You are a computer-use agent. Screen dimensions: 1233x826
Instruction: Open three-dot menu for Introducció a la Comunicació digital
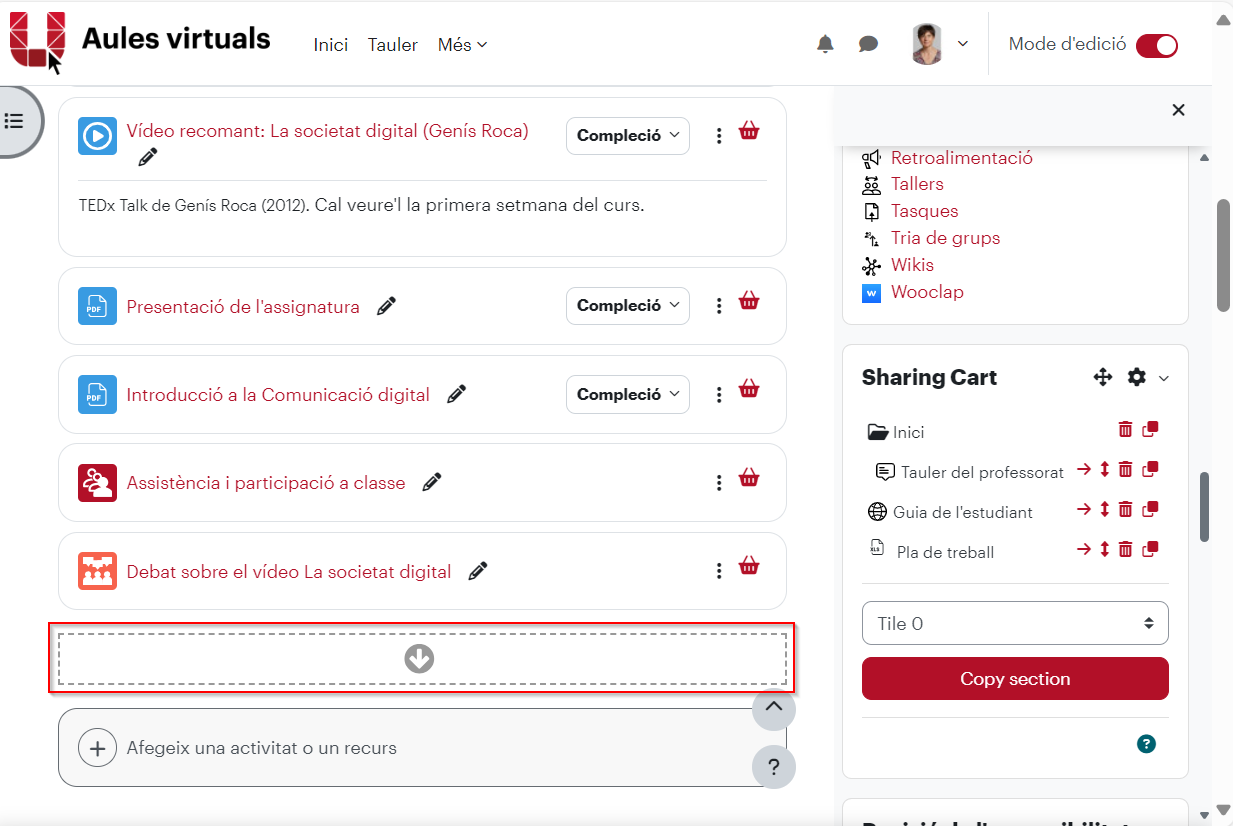[x=719, y=395]
